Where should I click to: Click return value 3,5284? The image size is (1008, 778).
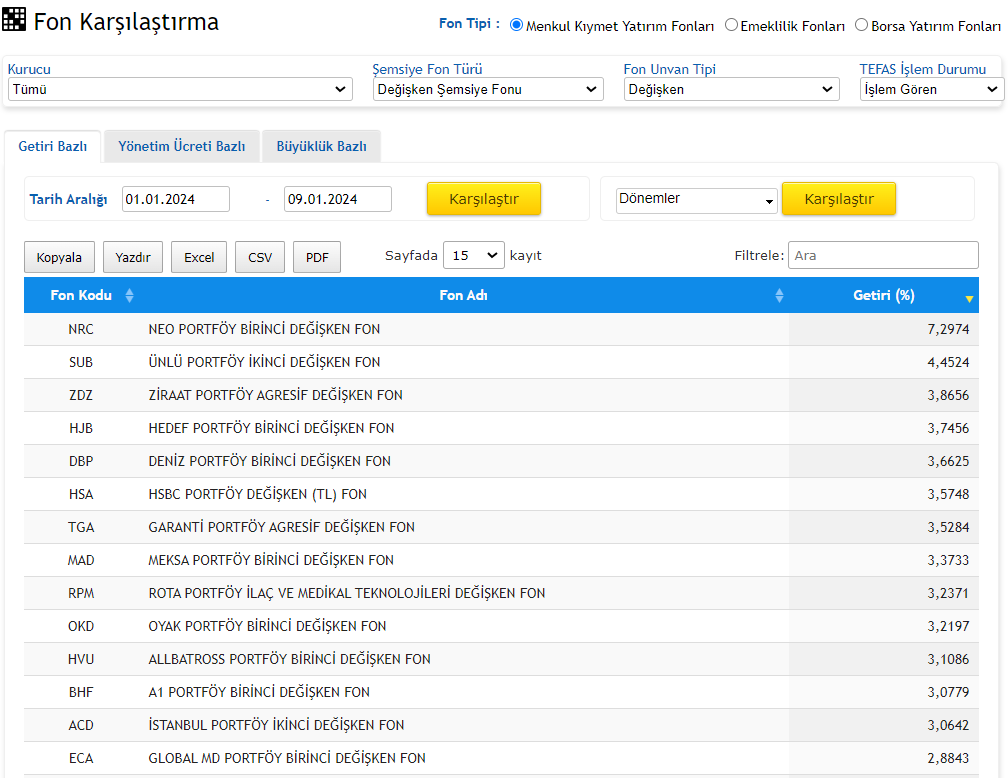point(948,527)
